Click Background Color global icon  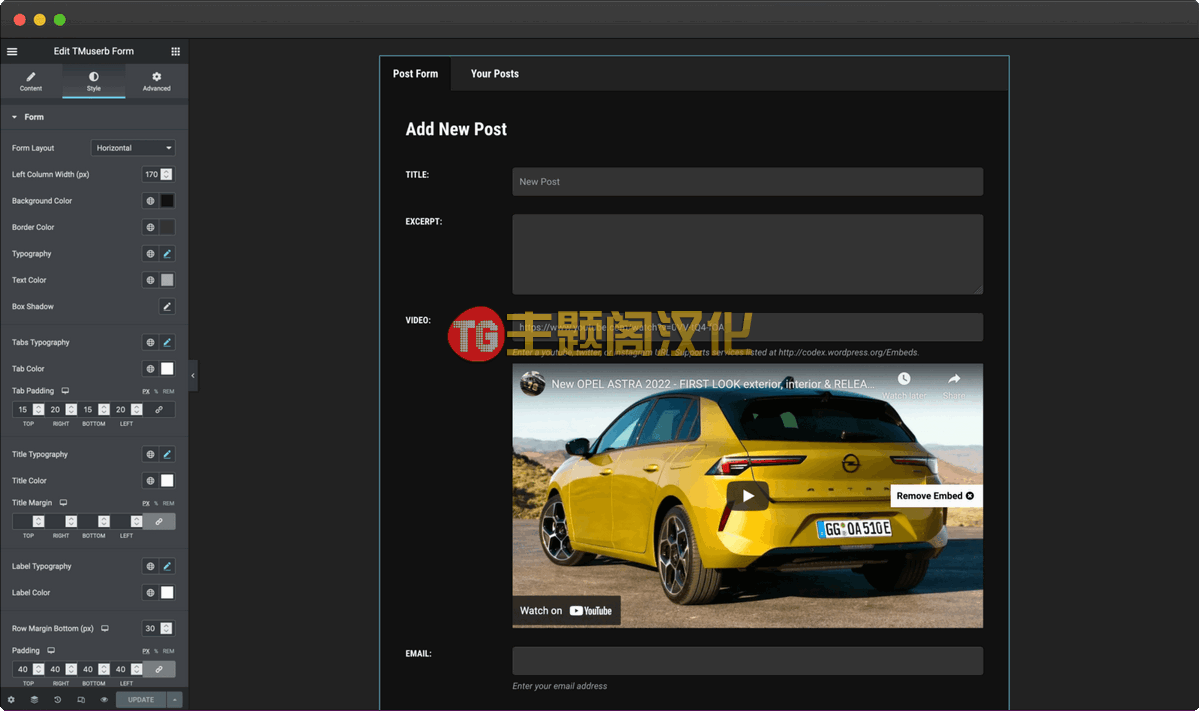150,201
